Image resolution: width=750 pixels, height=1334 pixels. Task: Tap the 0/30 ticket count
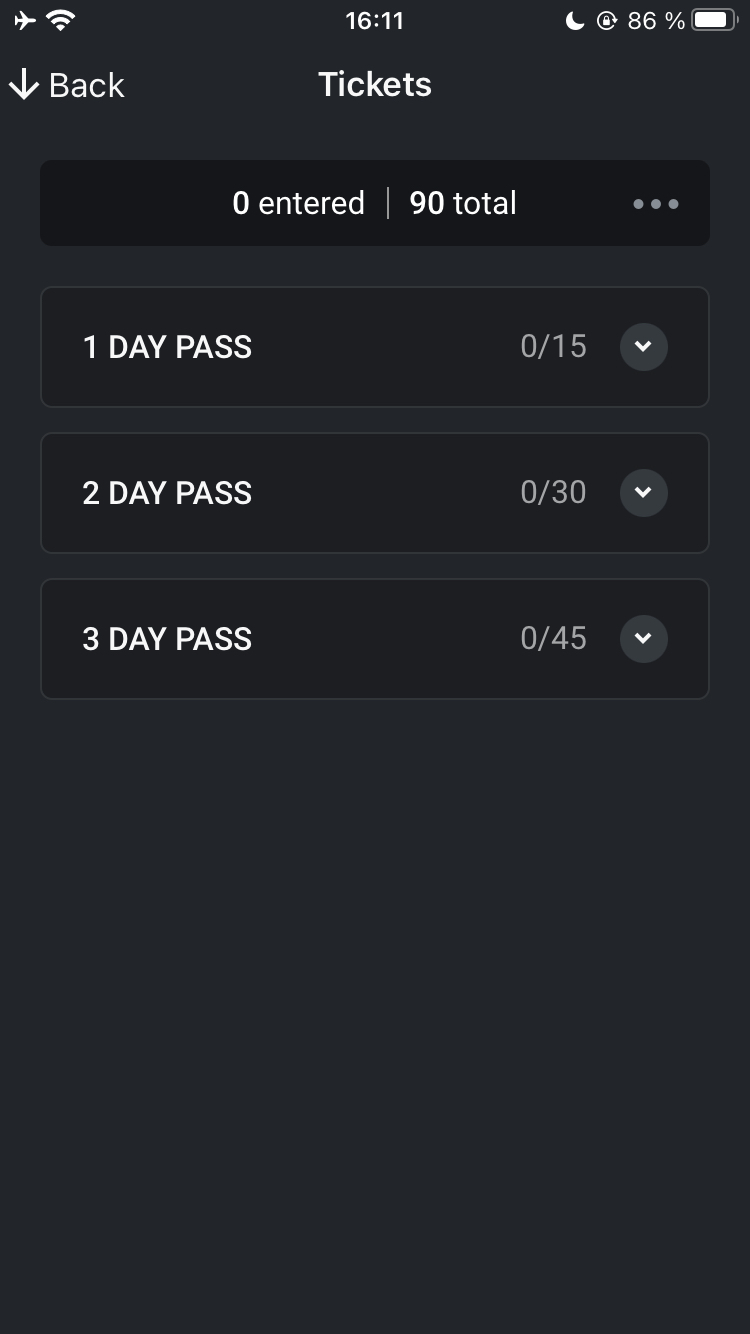[553, 493]
